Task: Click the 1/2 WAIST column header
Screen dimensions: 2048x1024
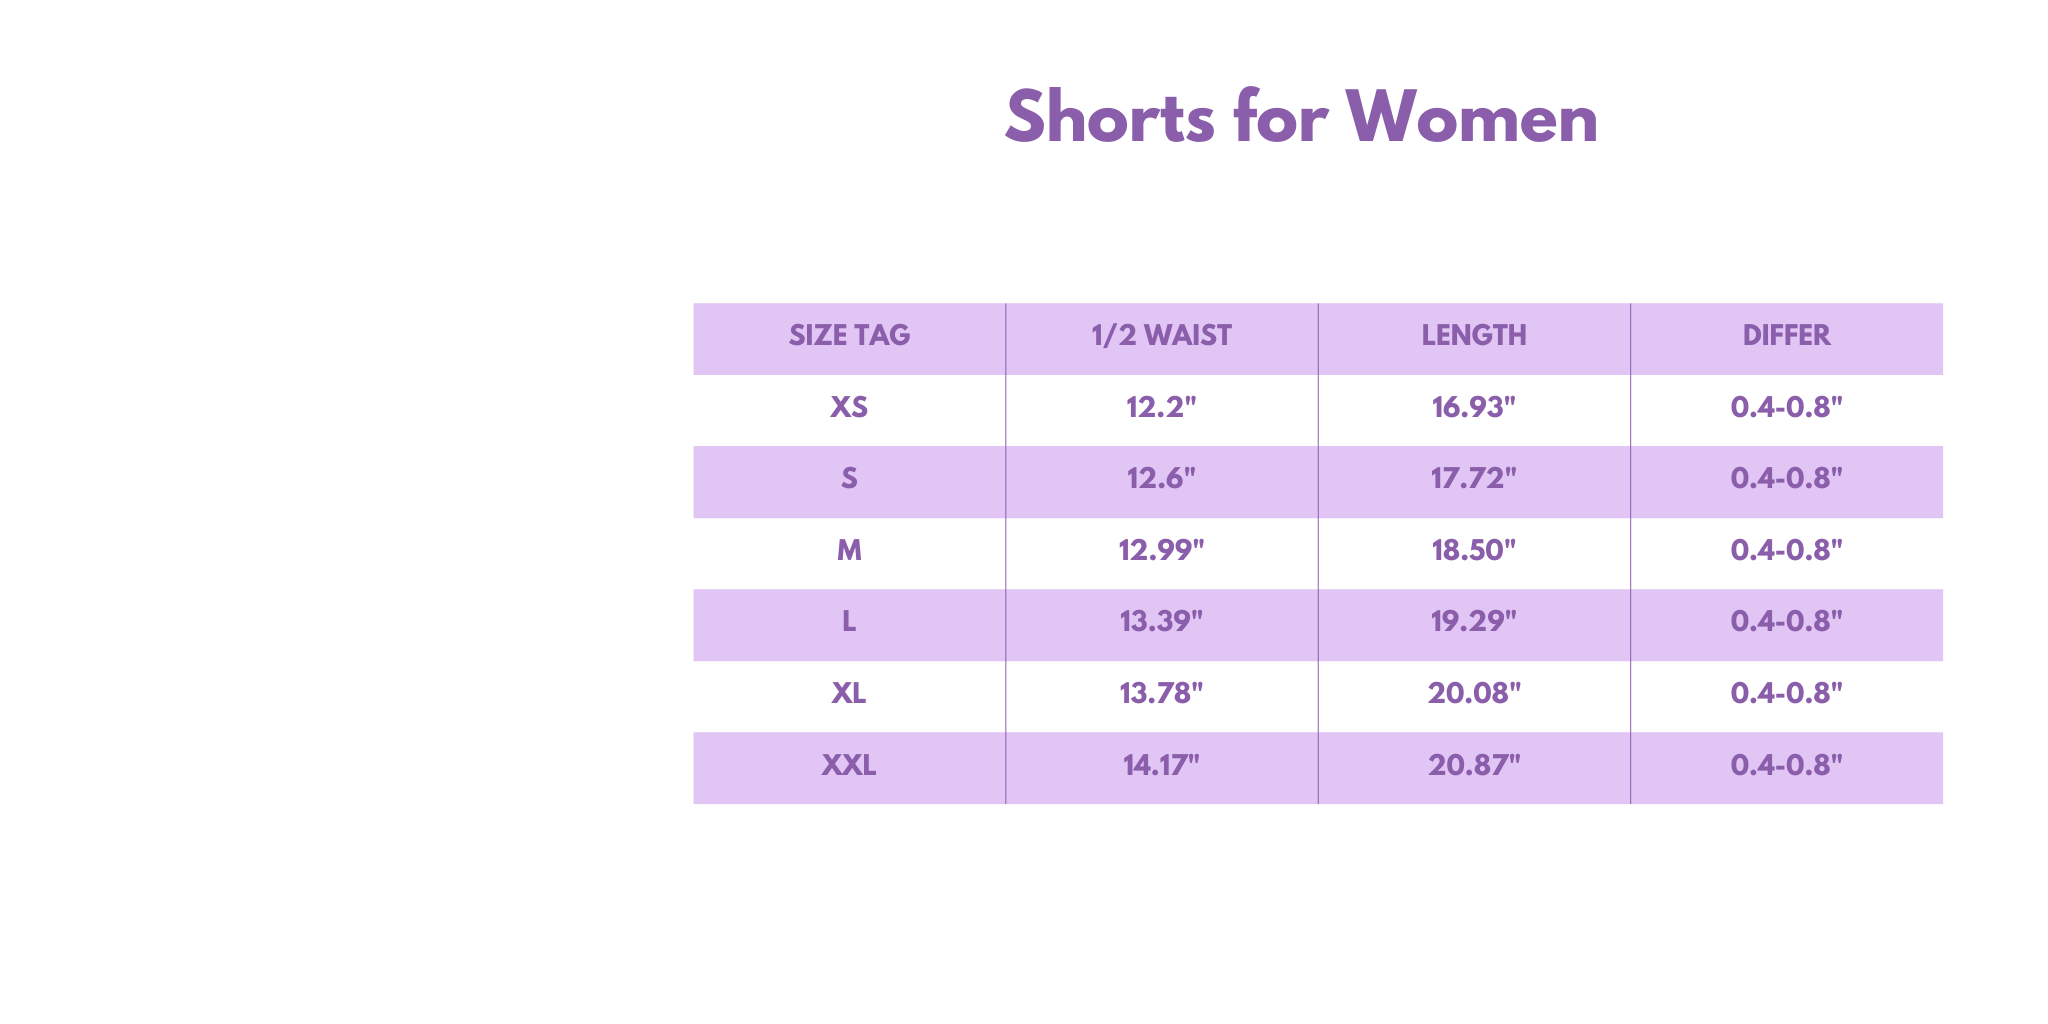Action: [x=1161, y=335]
